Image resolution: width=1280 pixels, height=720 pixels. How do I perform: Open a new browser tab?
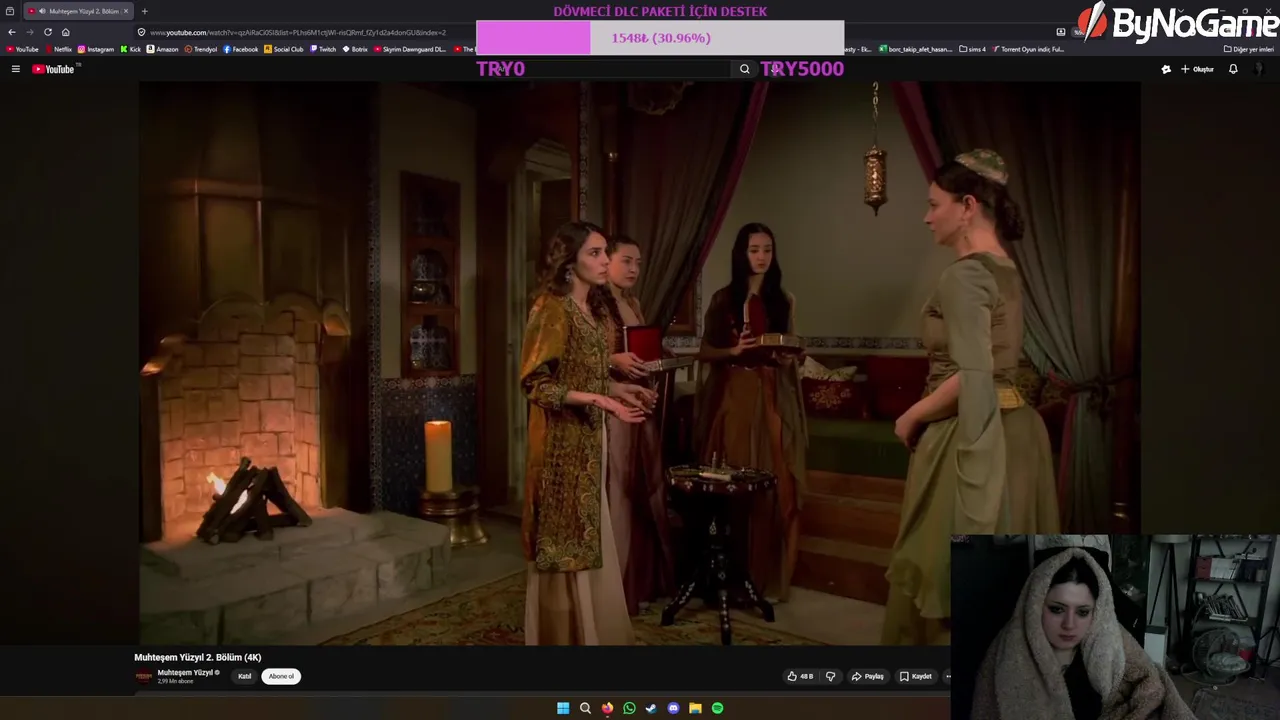[144, 11]
